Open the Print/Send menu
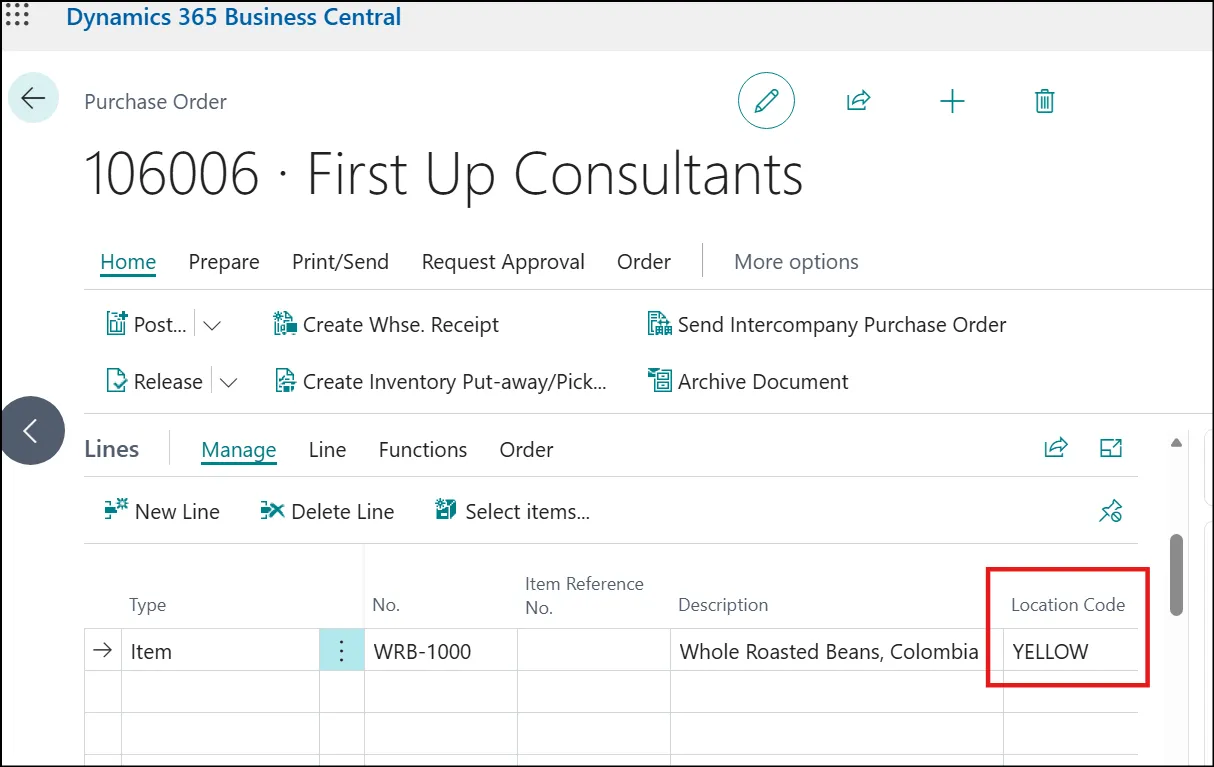Image resolution: width=1214 pixels, height=767 pixels. click(x=340, y=262)
